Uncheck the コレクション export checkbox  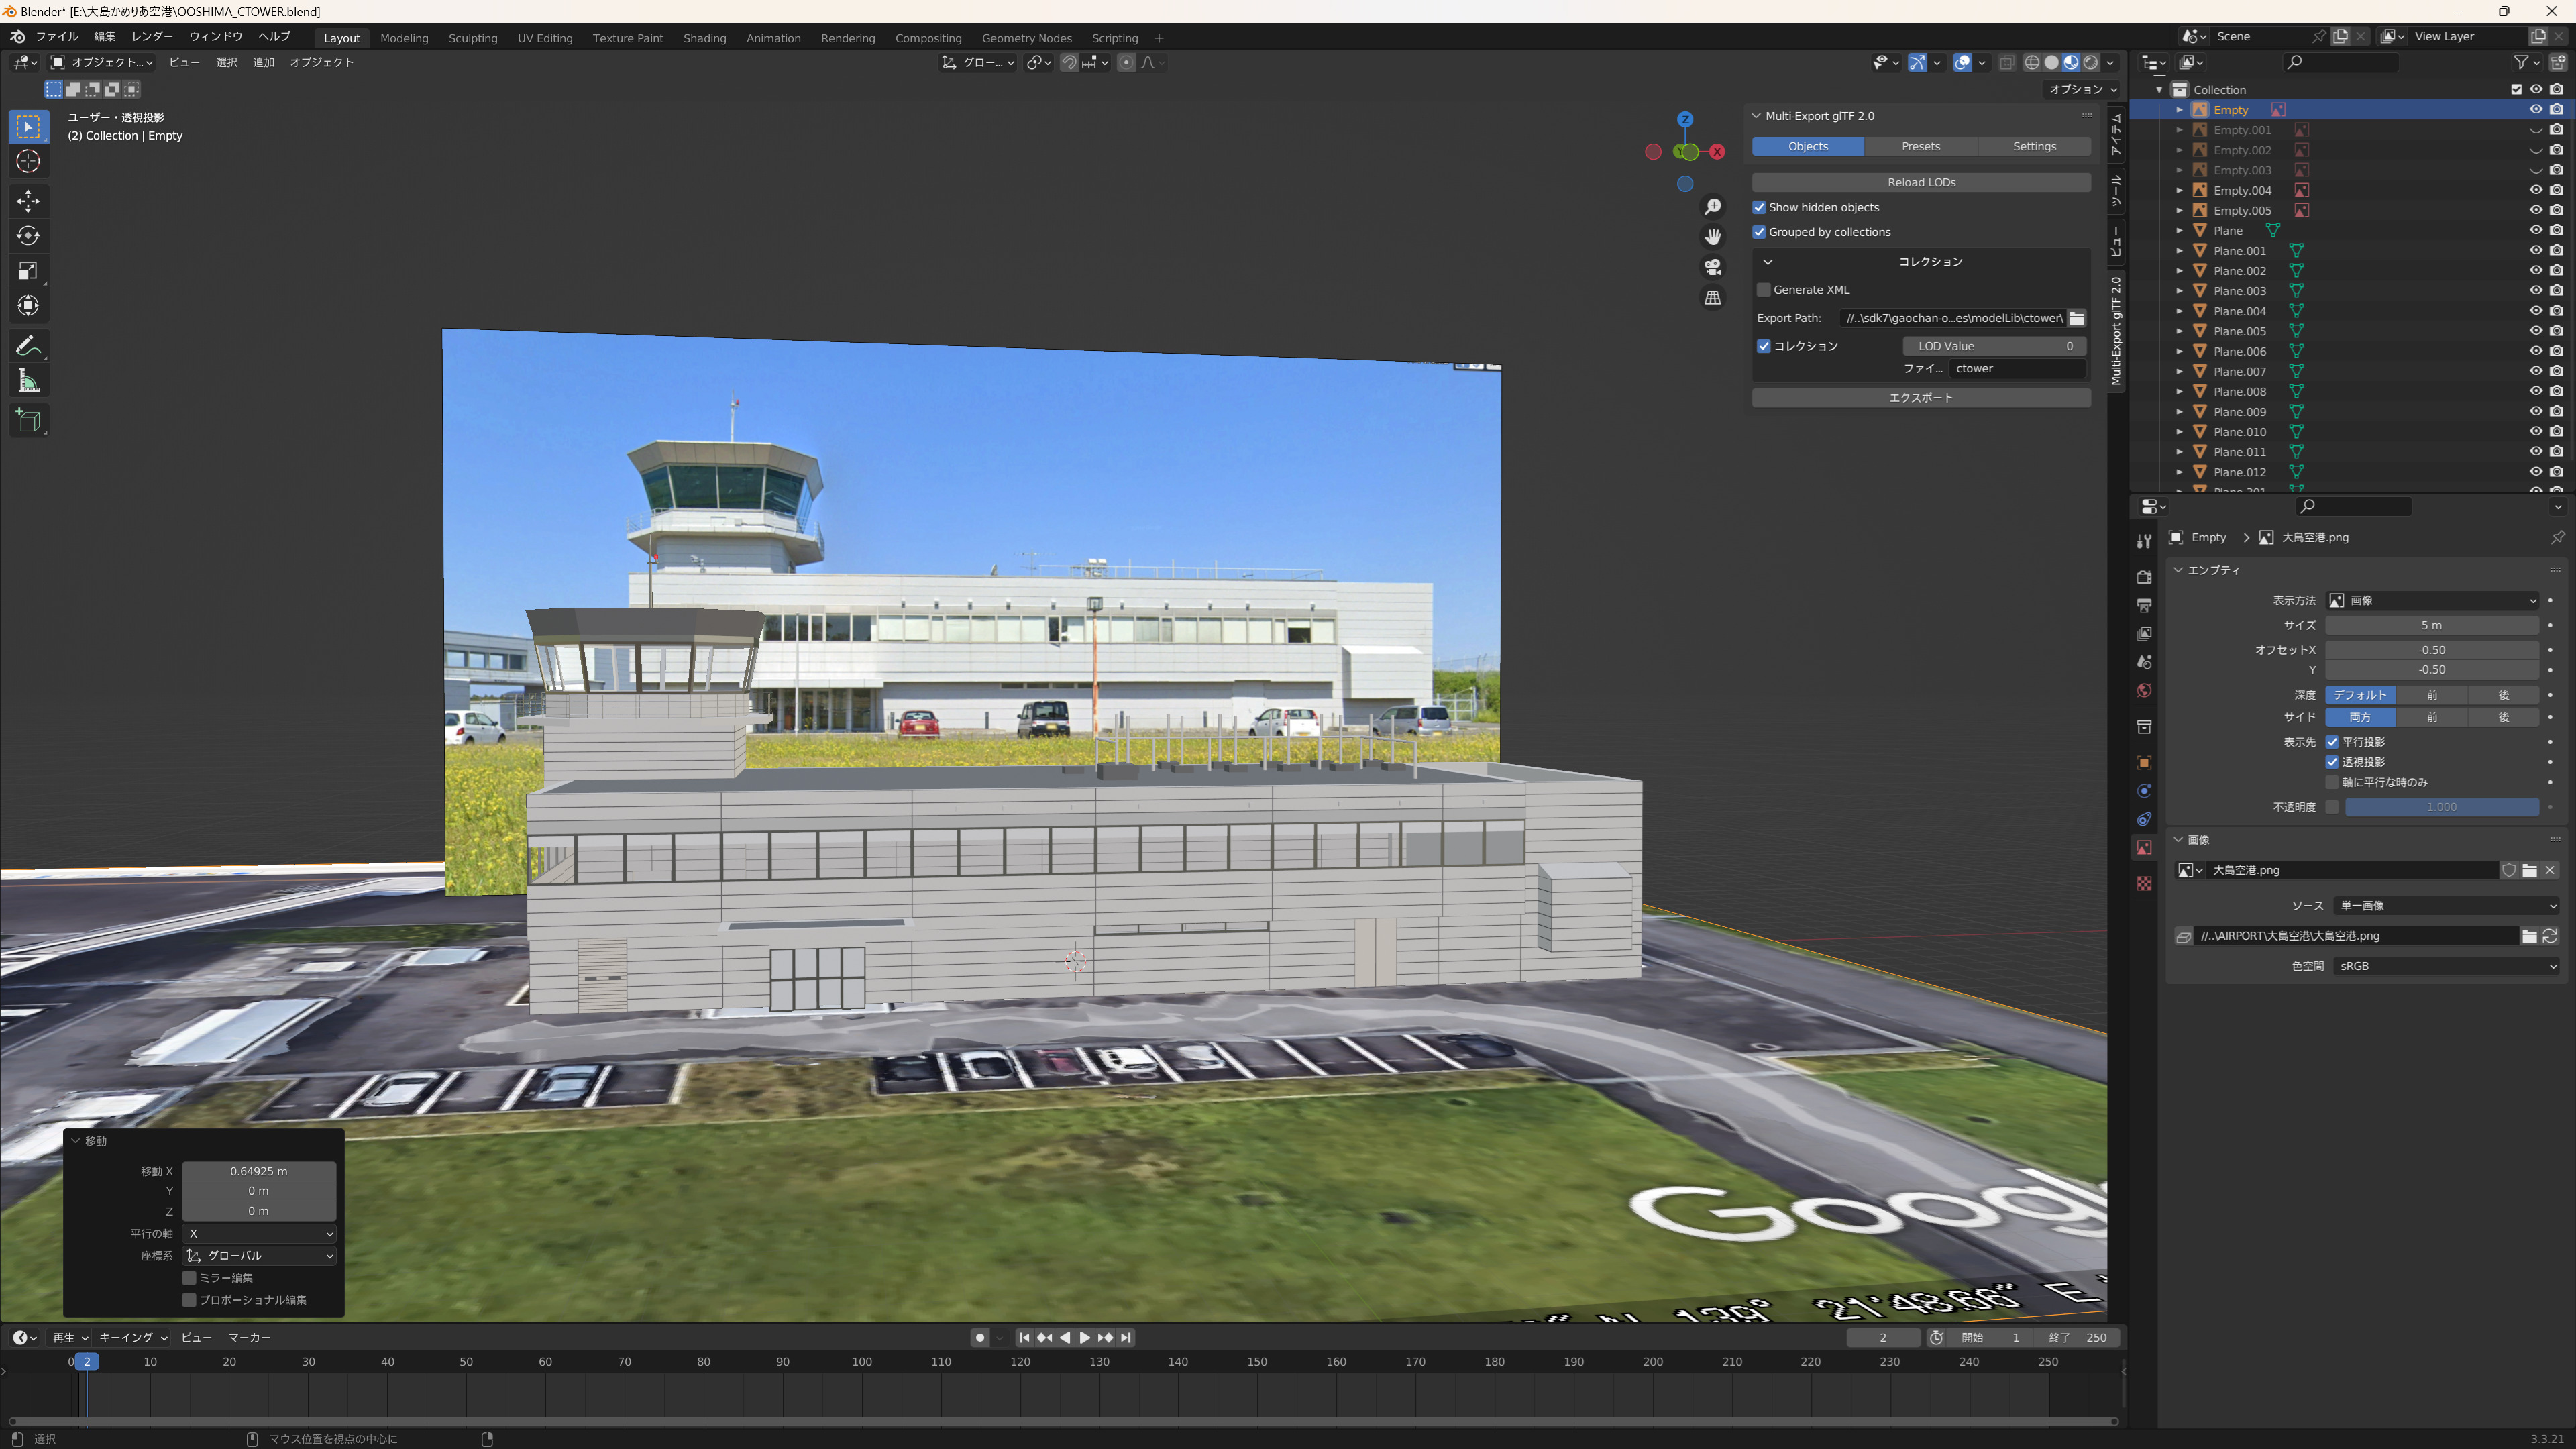tap(1764, 346)
